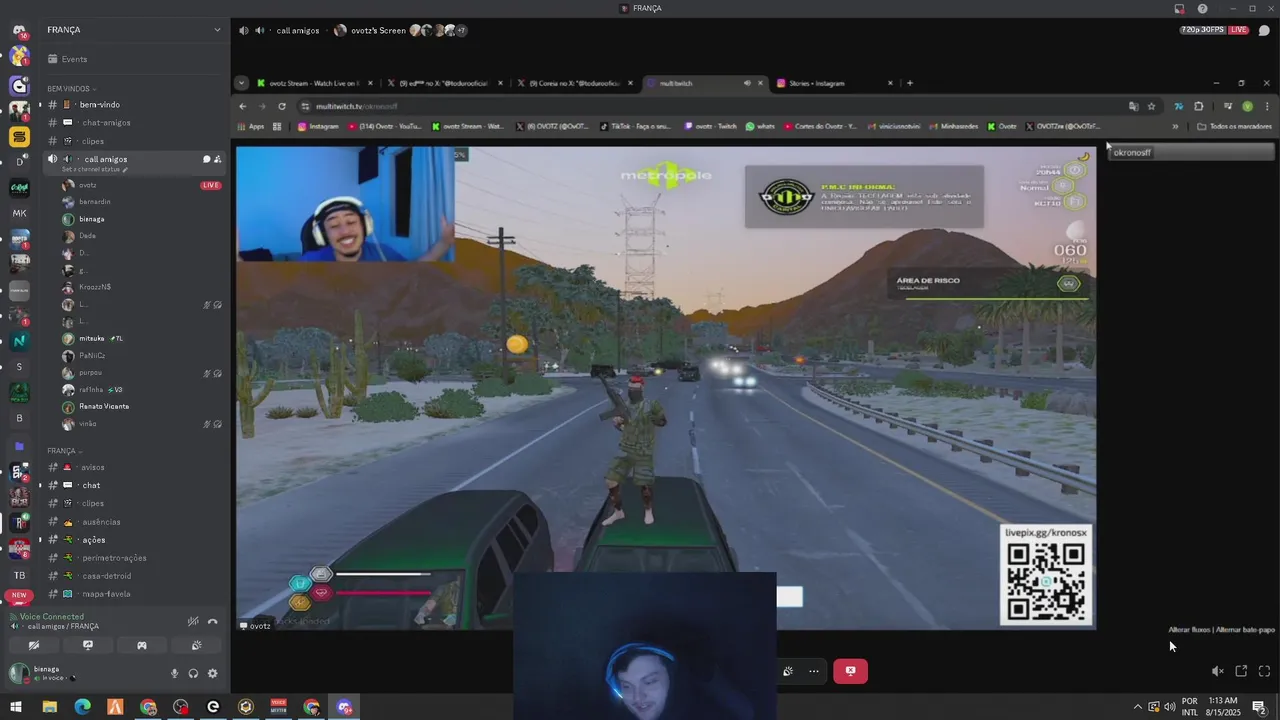Image resolution: width=1280 pixels, height=720 pixels.
Task: Select Stories Instagram tab in streamed browser
Action: tap(834, 83)
